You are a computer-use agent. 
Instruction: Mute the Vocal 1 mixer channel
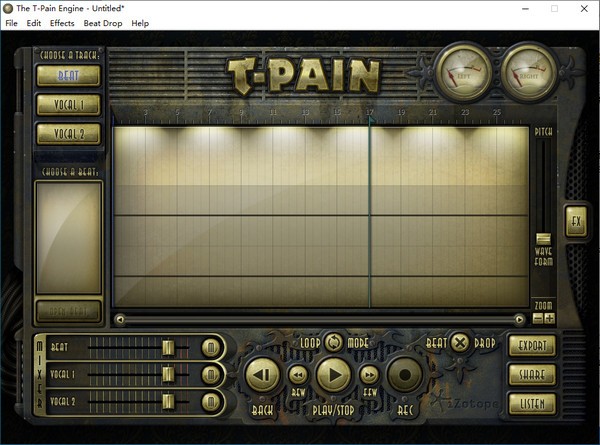211,374
